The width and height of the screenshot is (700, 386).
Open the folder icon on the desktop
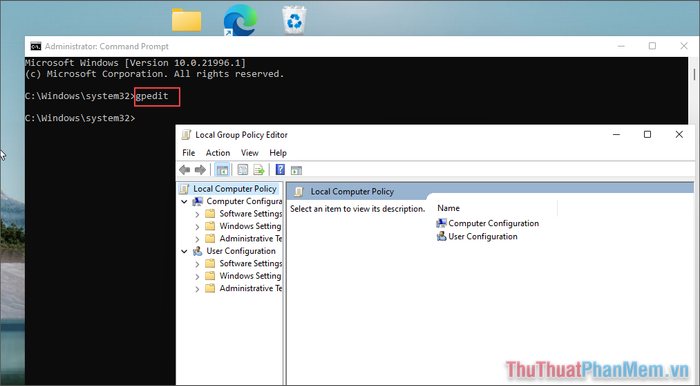click(x=186, y=20)
